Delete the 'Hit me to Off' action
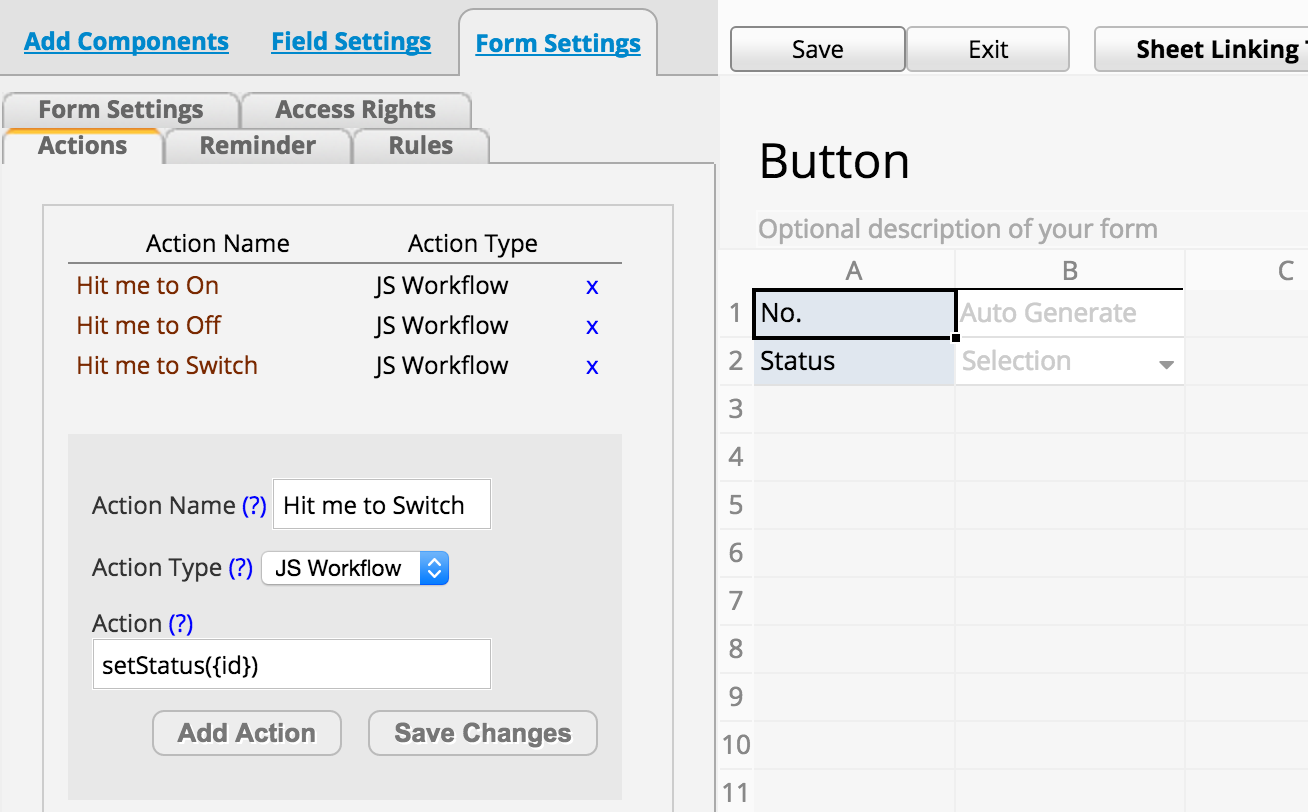Image resolution: width=1308 pixels, height=812 pixels. [x=592, y=325]
